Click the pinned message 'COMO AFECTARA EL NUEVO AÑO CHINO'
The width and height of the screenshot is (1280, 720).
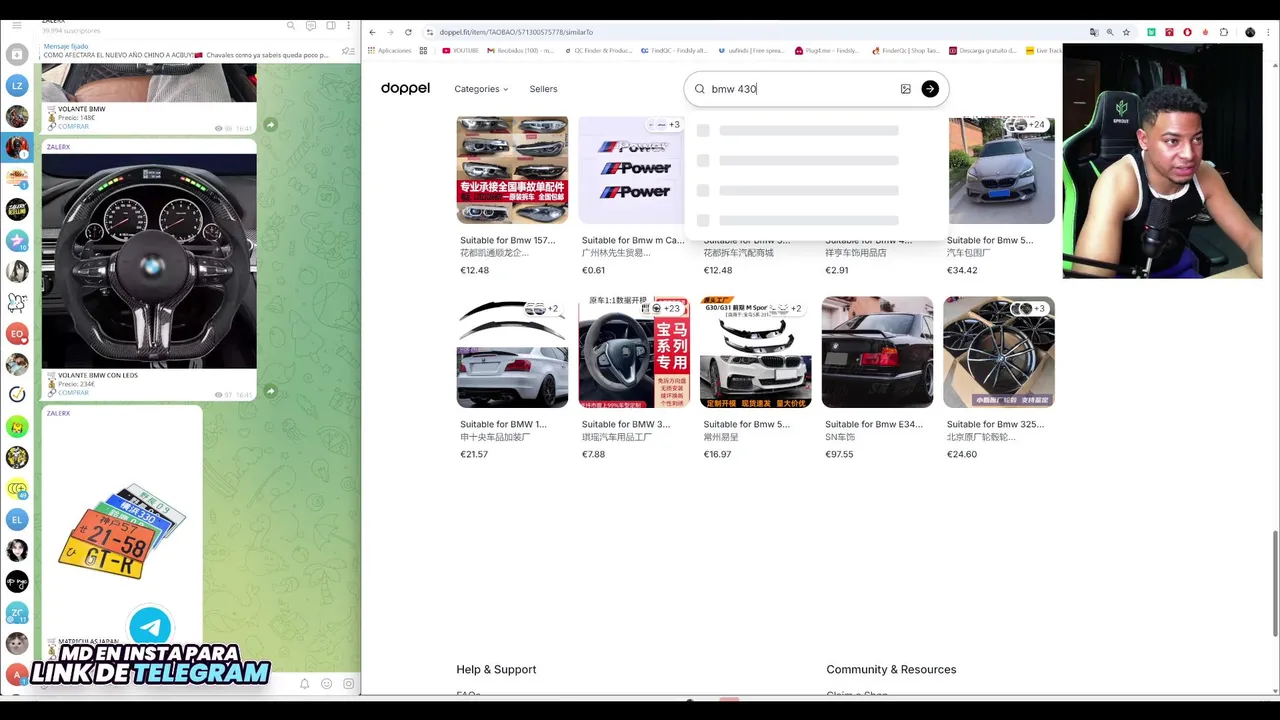point(185,55)
